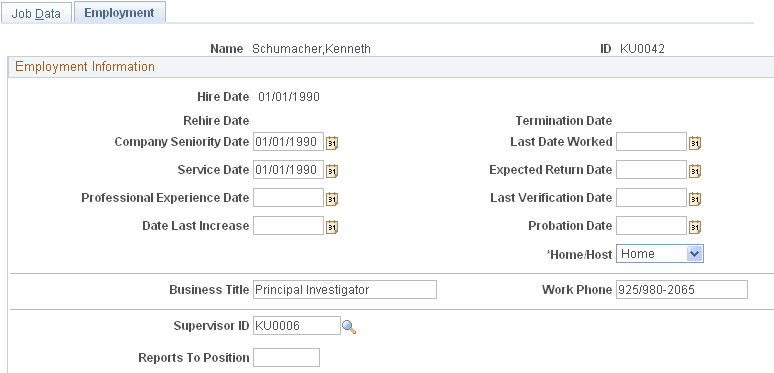This screenshot has height=373, width=774.
Task: Focus the Probation Date field
Action: coord(651,226)
